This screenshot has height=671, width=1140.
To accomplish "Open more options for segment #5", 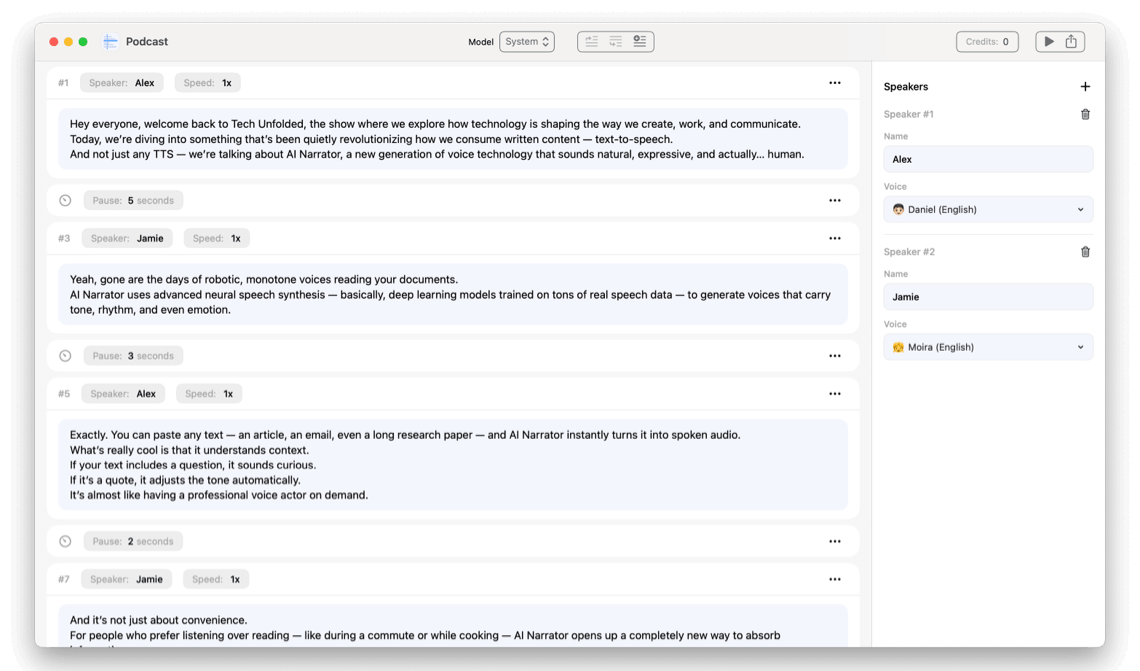I will click(x=834, y=393).
